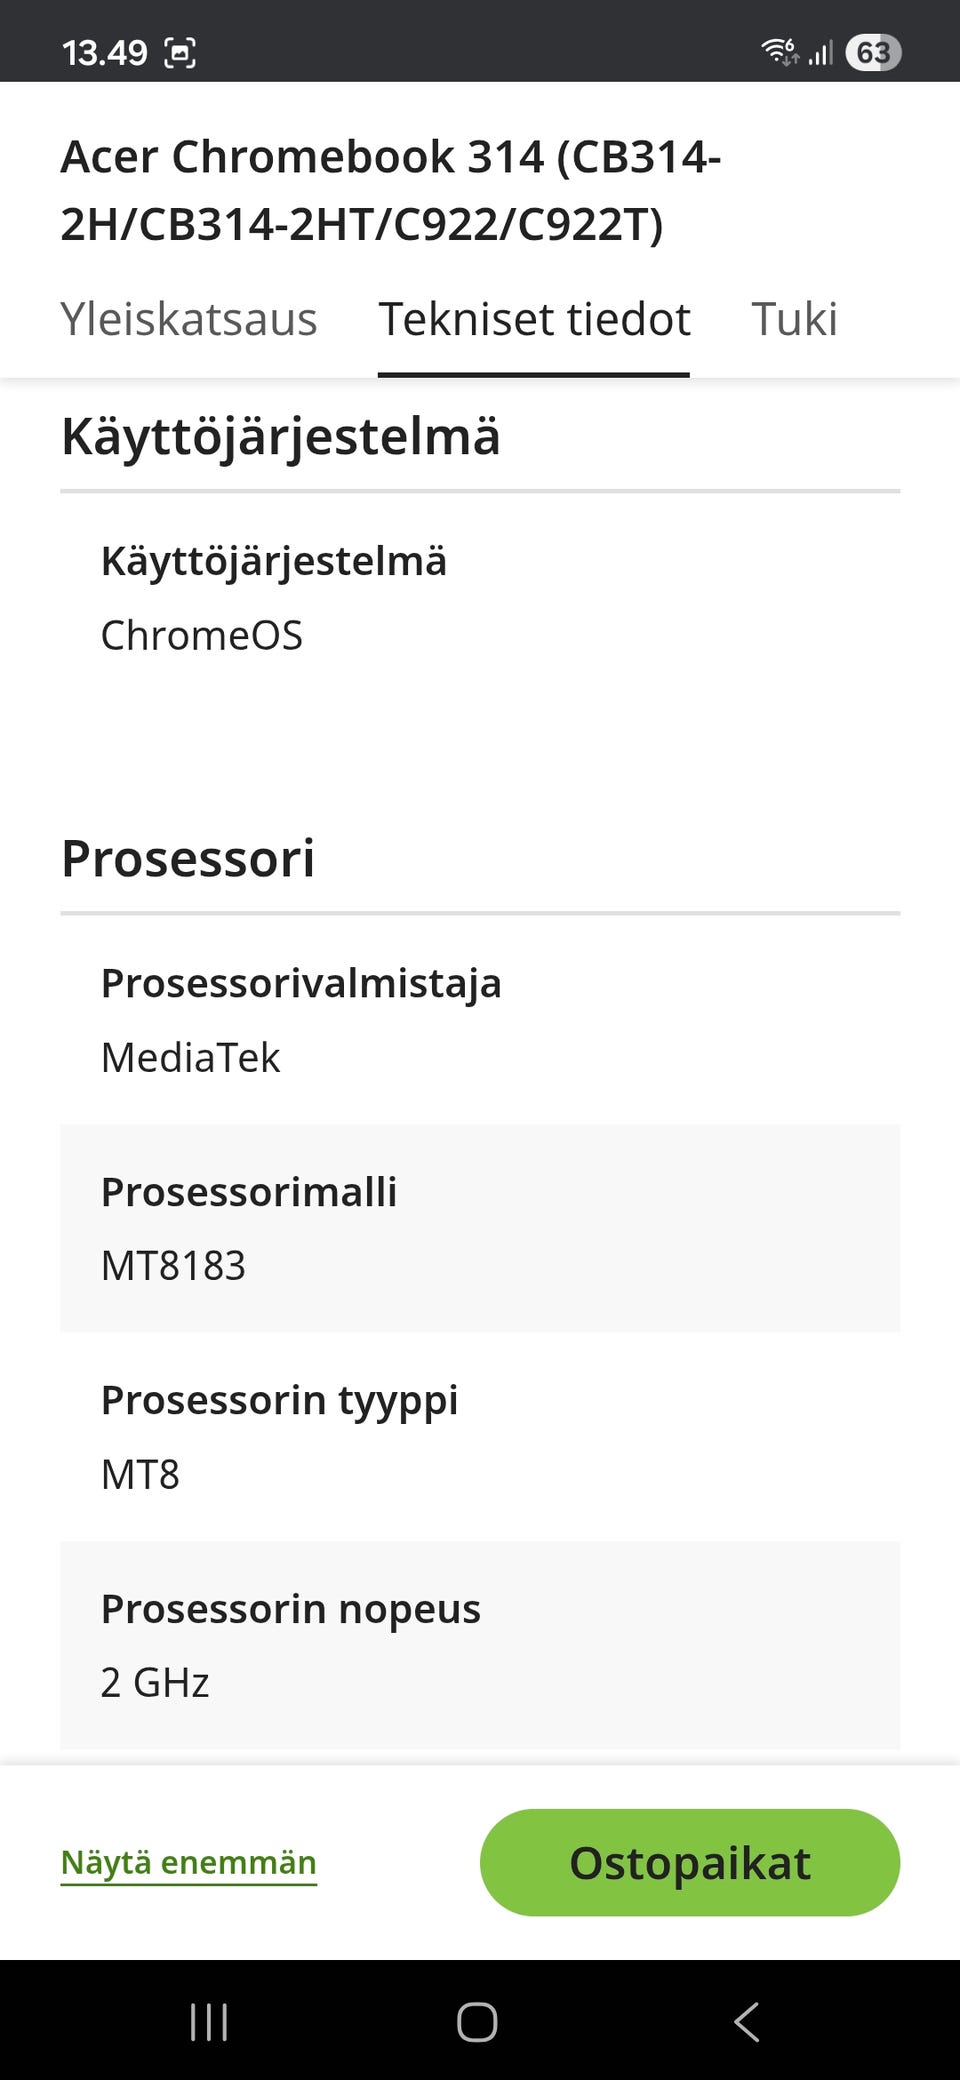The height and width of the screenshot is (2080, 960).
Task: Open the Tuki tab
Action: [794, 320]
